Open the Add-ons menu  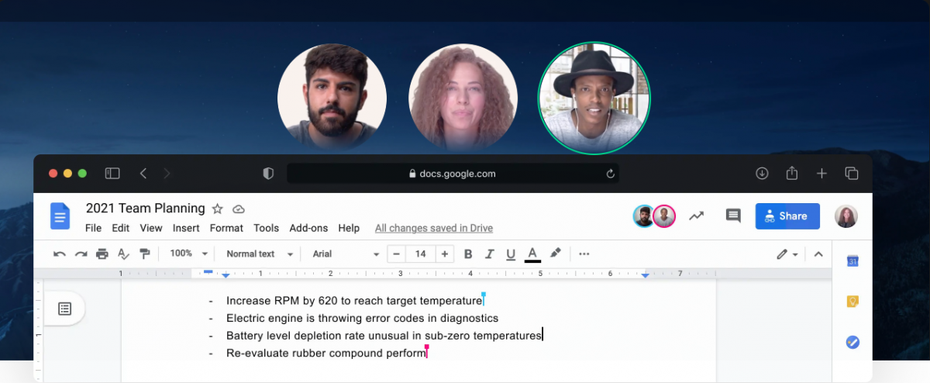click(308, 228)
